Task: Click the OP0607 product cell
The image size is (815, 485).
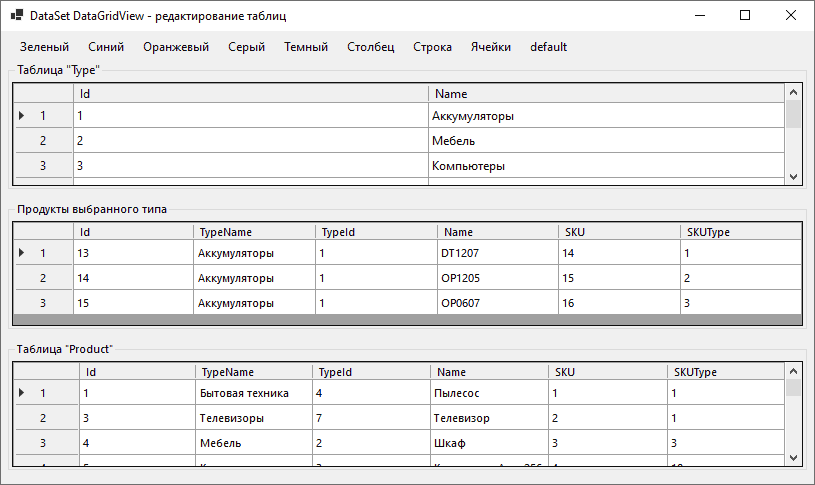Action: (498, 303)
